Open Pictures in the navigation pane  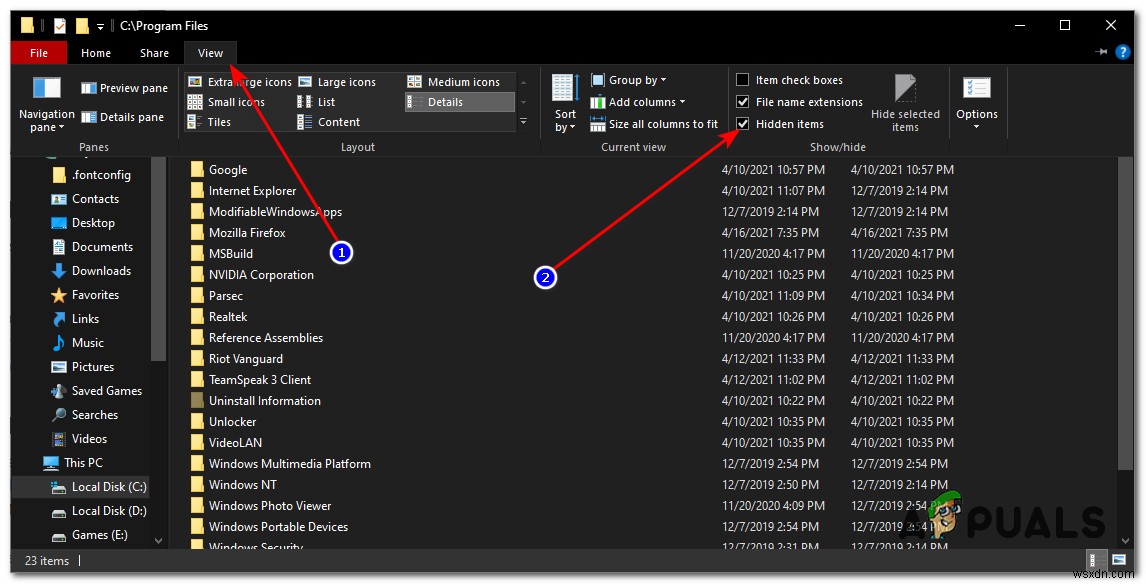coord(83,367)
